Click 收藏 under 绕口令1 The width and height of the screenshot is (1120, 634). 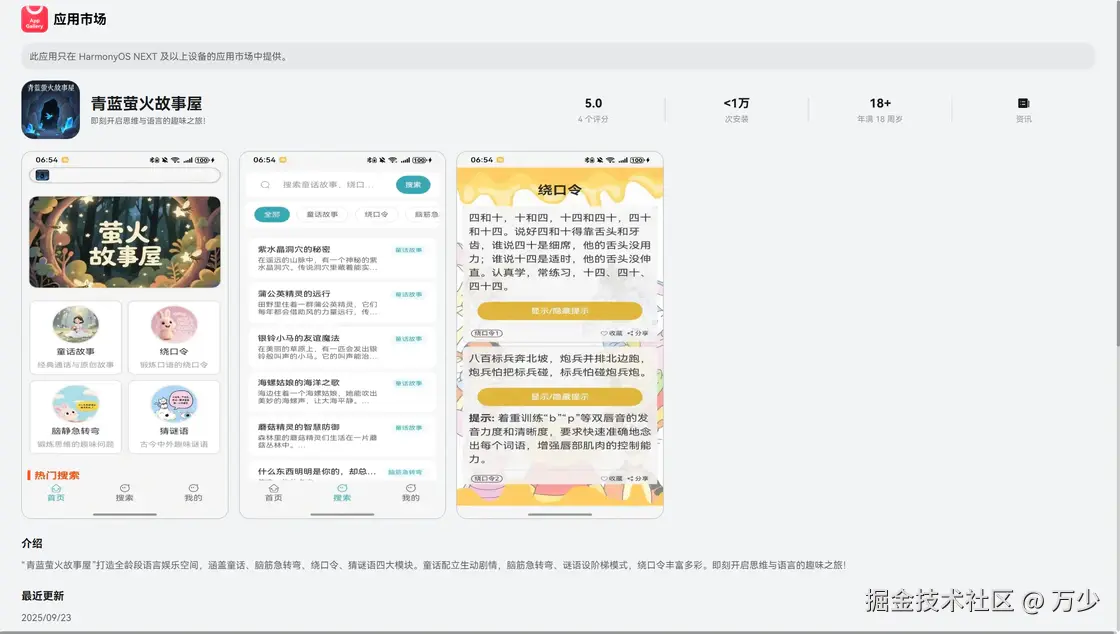pos(611,333)
